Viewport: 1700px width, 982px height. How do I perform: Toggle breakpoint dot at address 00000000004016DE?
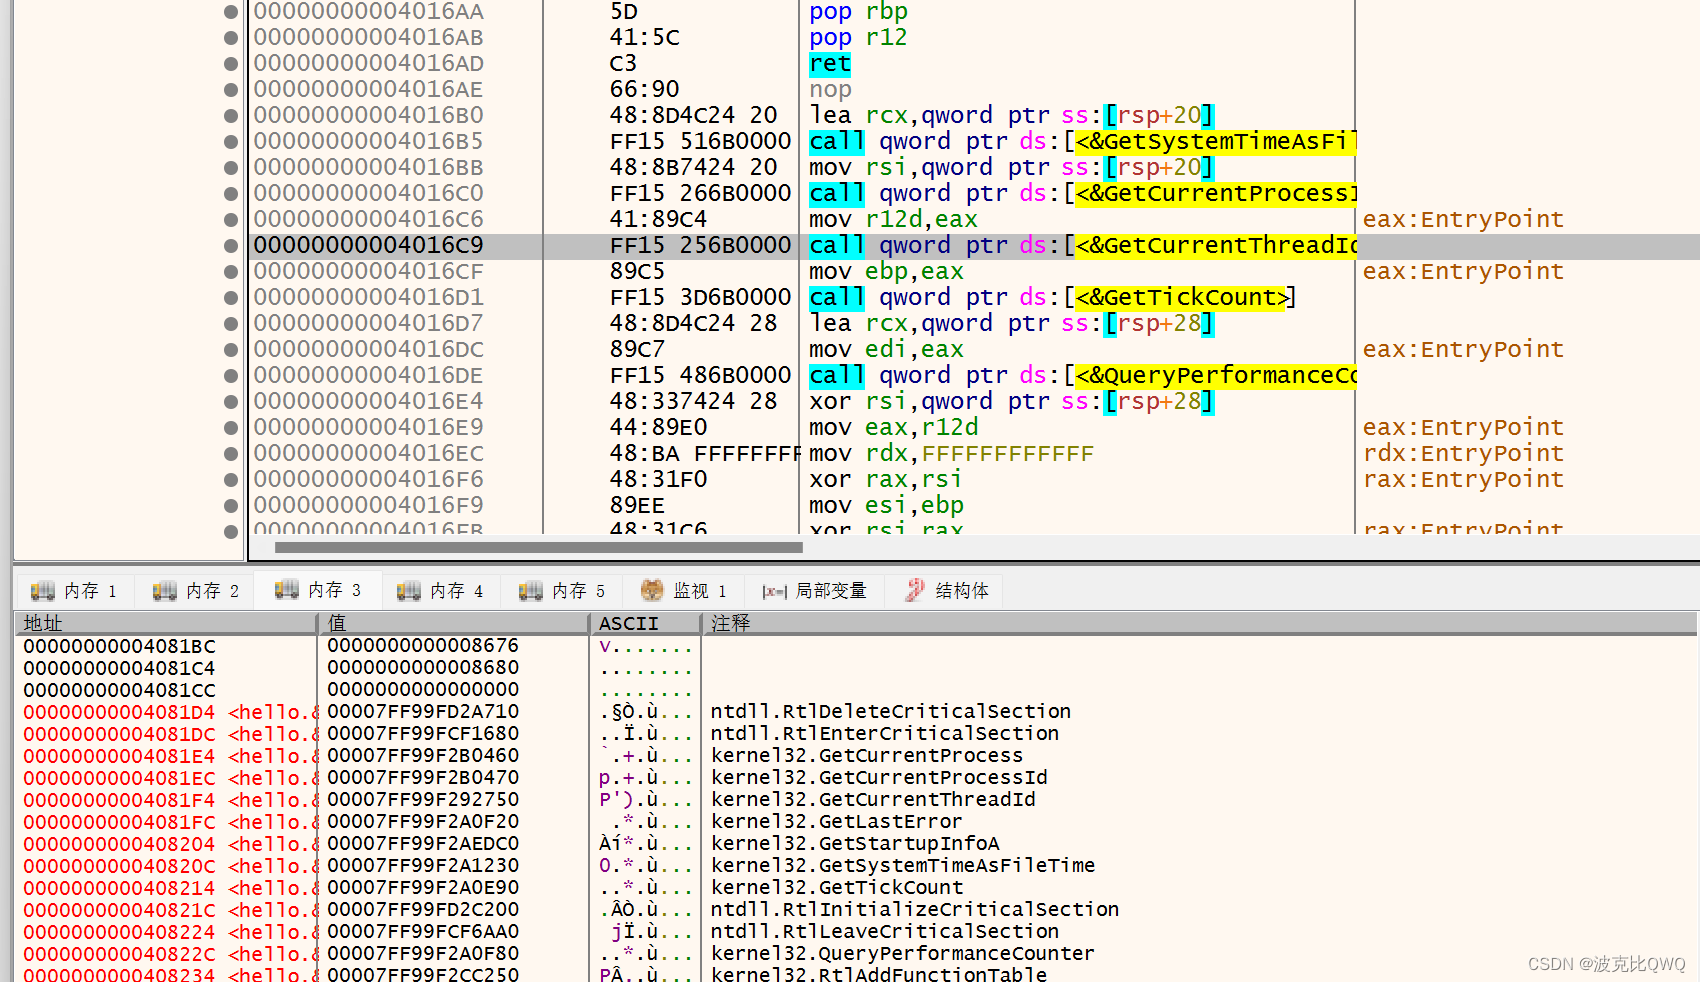(231, 376)
